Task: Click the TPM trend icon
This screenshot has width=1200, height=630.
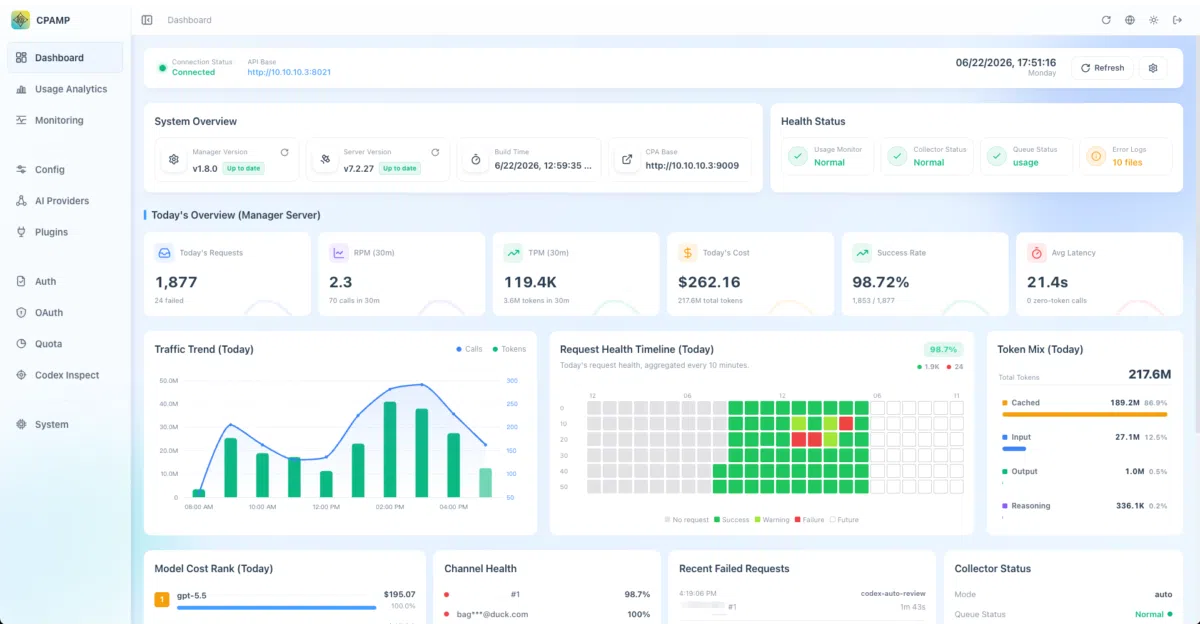Action: pyautogui.click(x=513, y=253)
